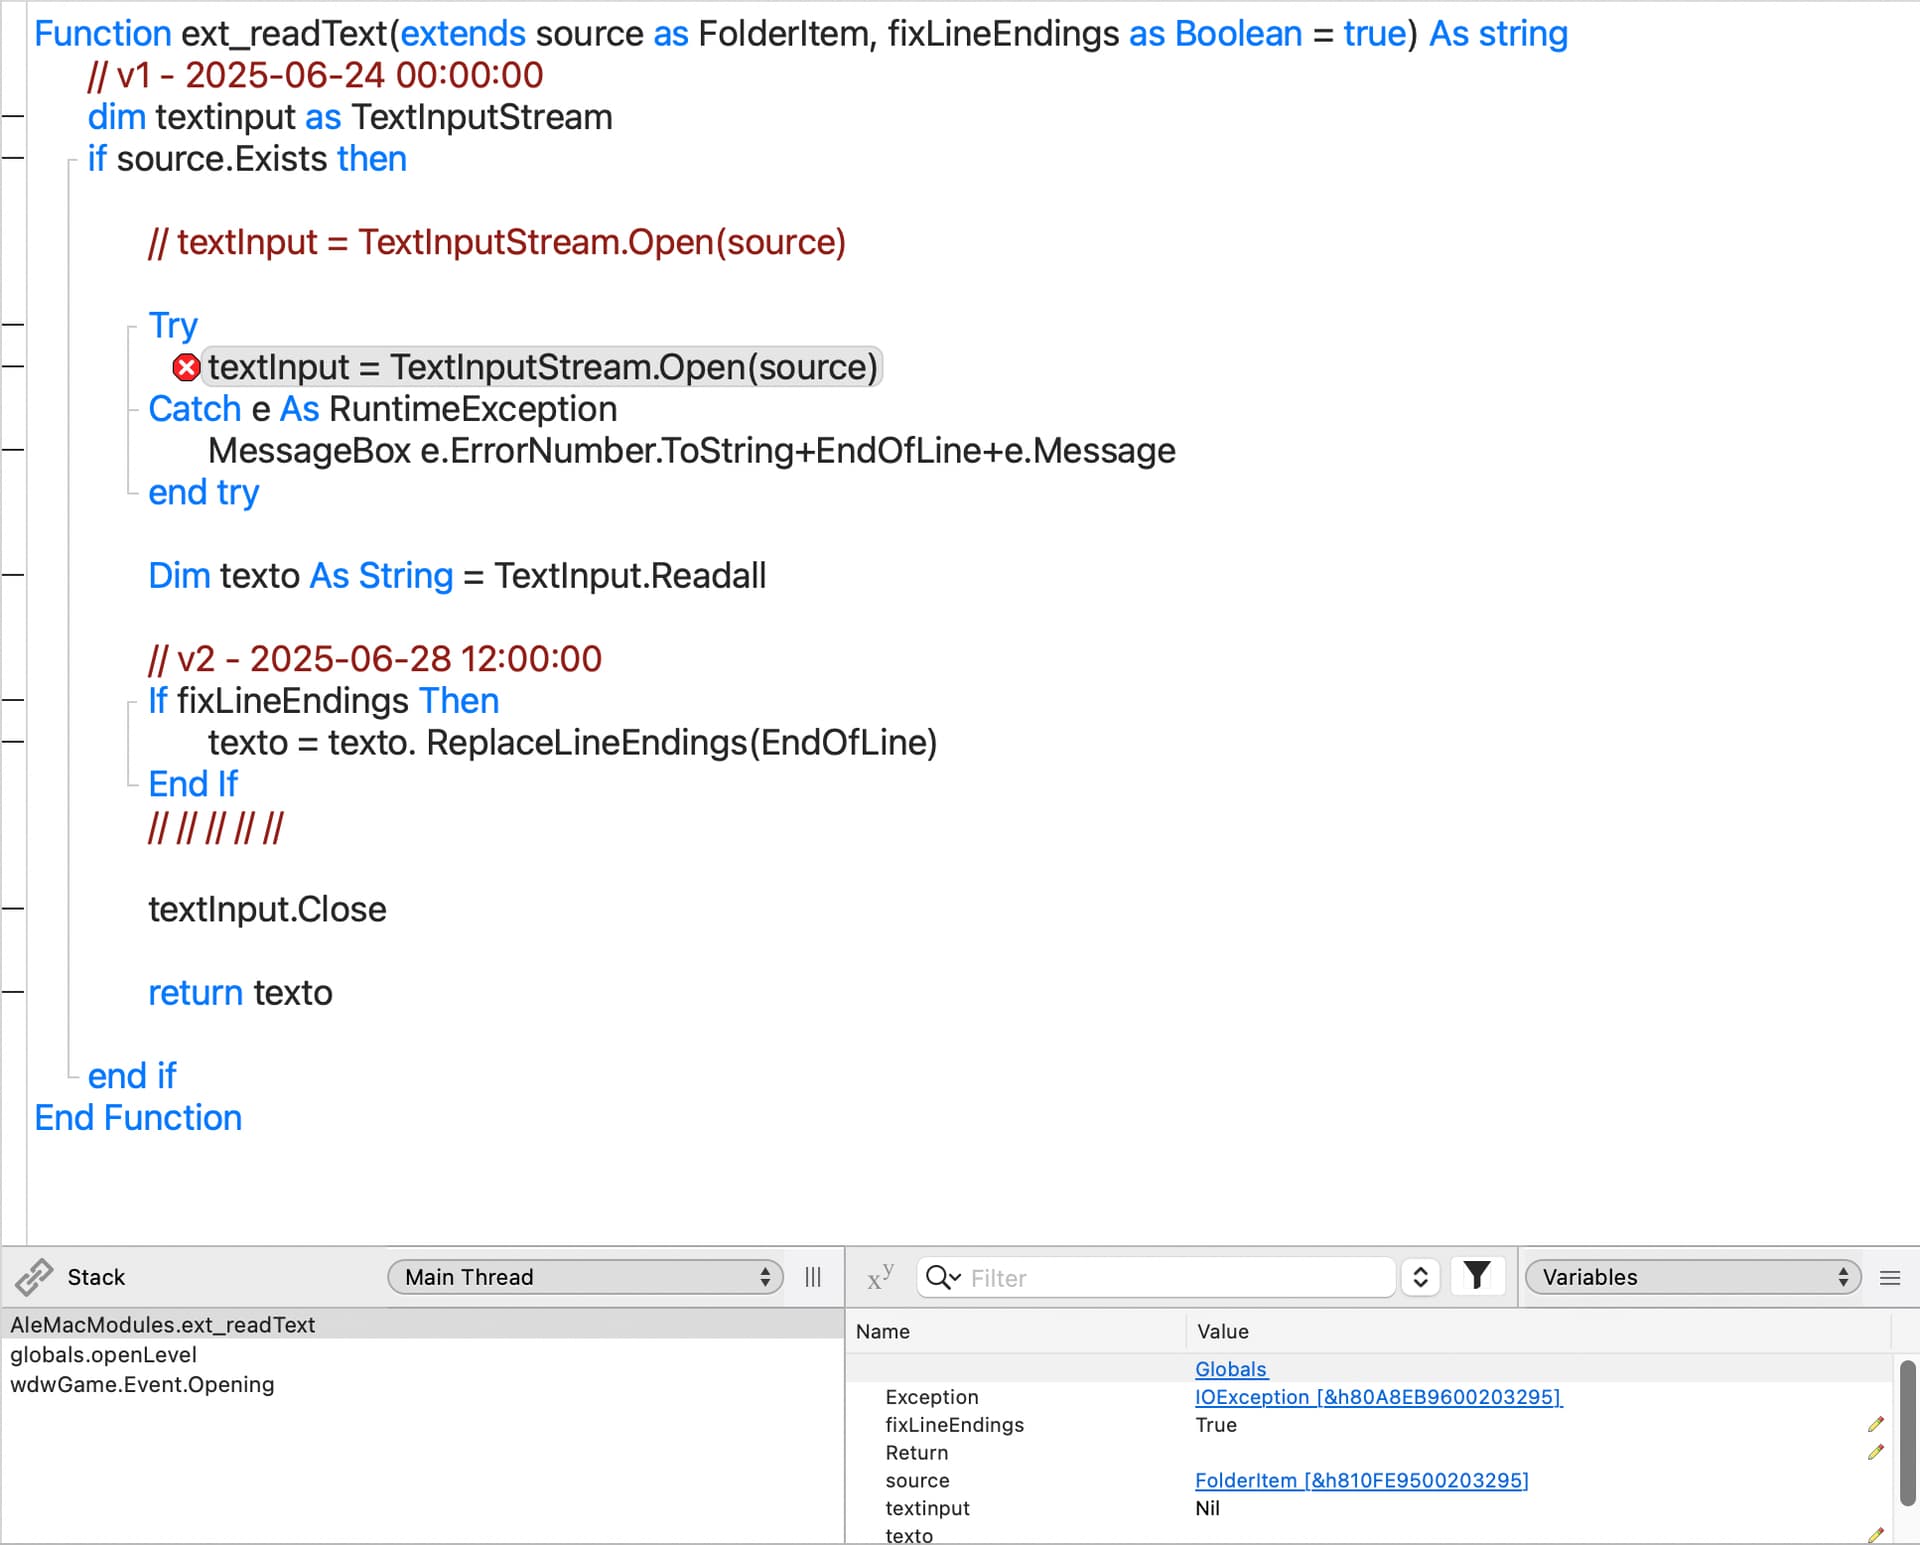Toggle breakpoint on 'If fixLineEndings Then' line
The image size is (1920, 1545).
(x=13, y=701)
